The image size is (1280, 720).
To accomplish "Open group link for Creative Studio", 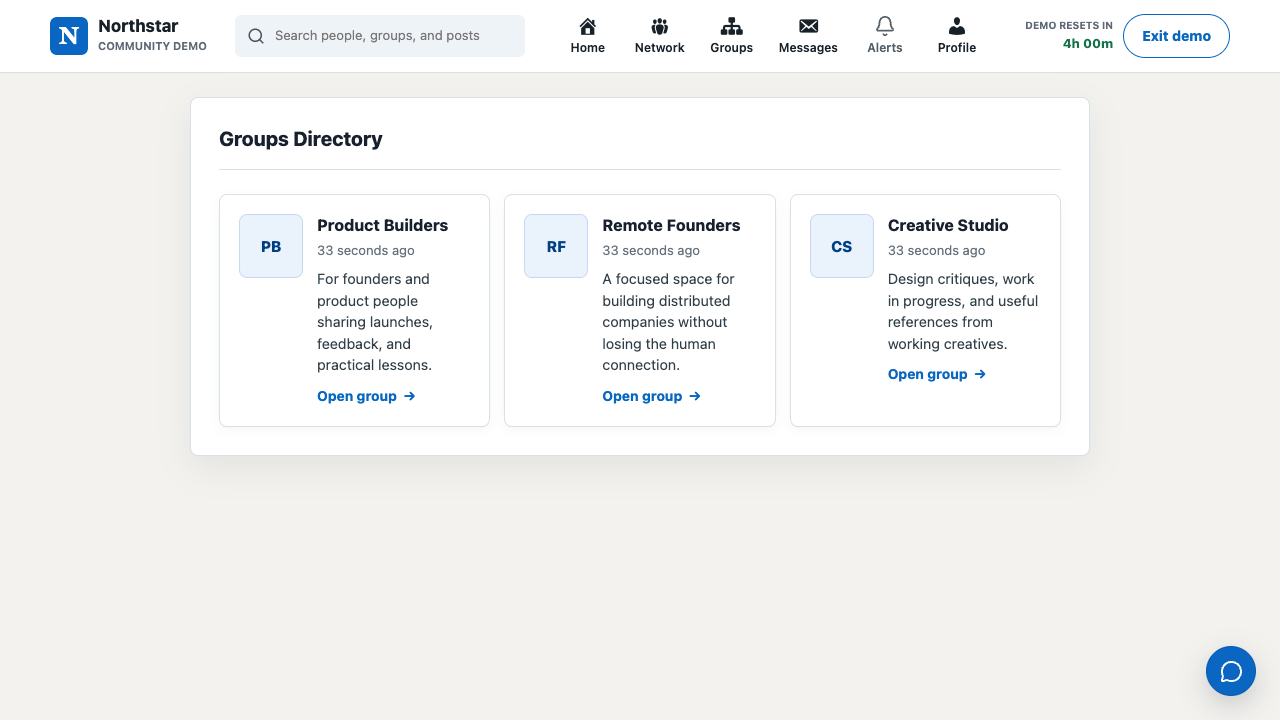I will pyautogui.click(x=937, y=374).
